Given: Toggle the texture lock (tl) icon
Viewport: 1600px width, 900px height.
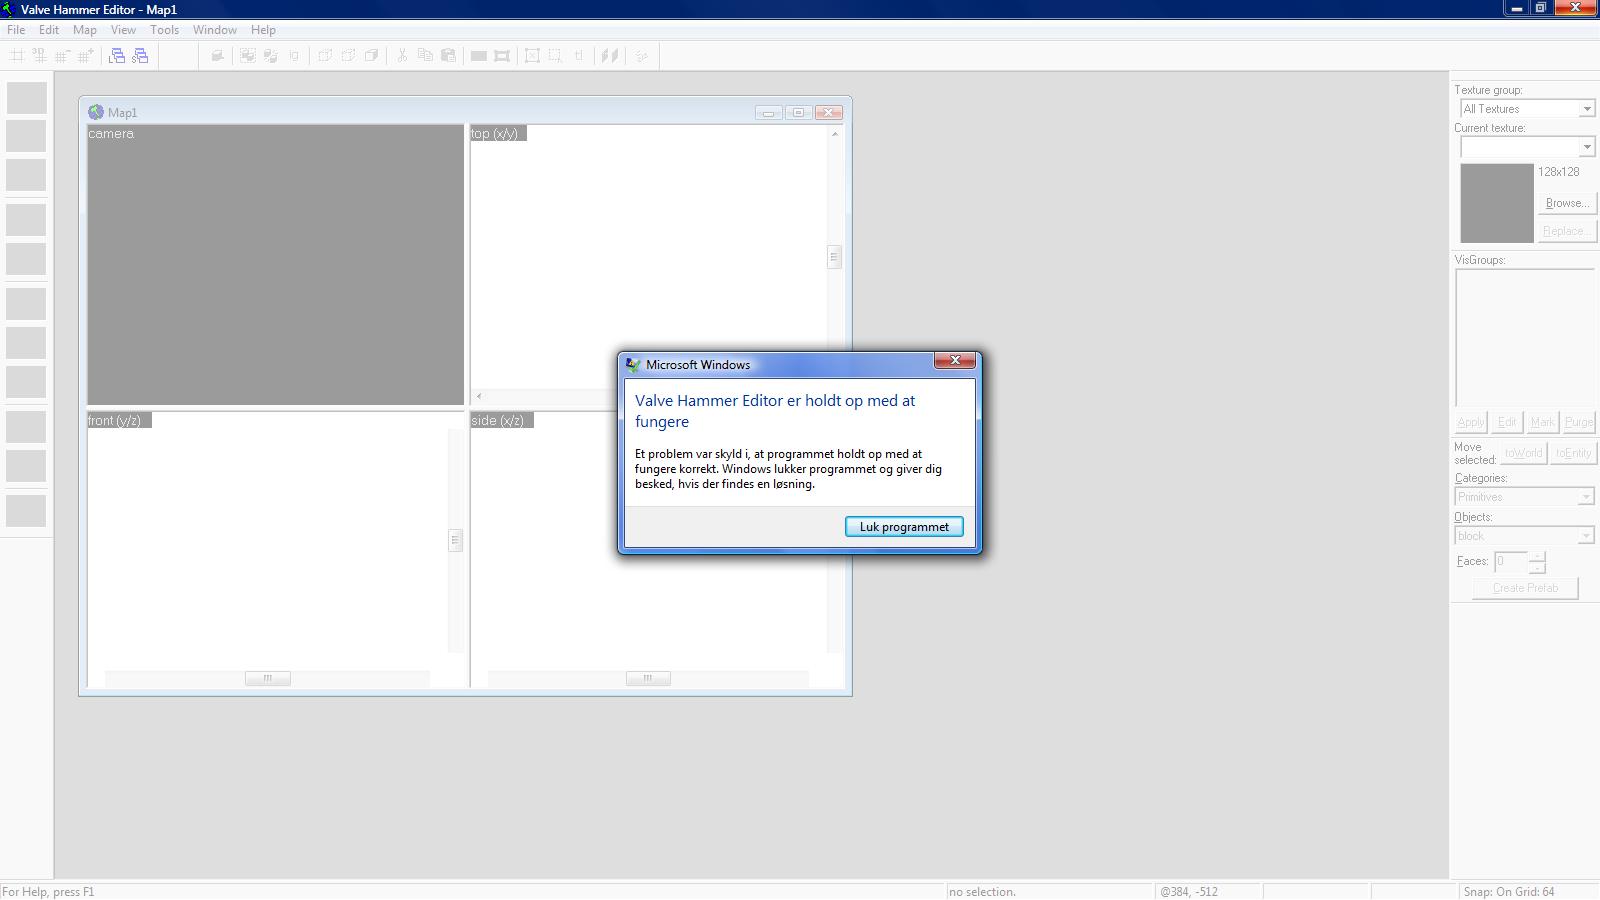Looking at the screenshot, I should pos(578,56).
